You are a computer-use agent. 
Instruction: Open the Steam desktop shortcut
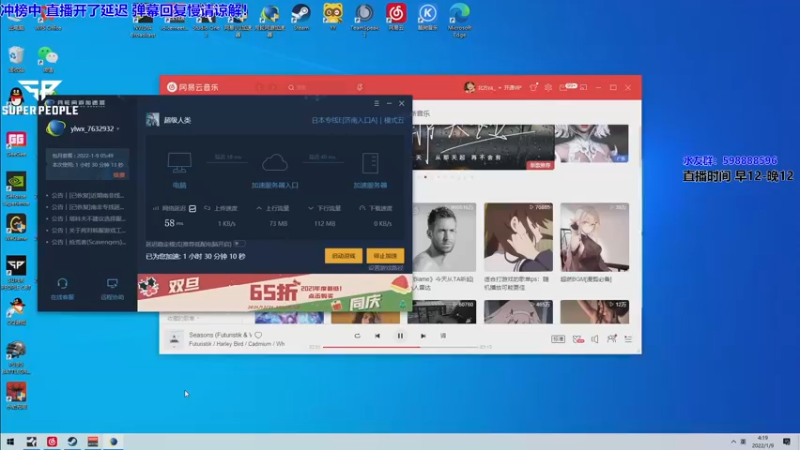click(x=301, y=17)
